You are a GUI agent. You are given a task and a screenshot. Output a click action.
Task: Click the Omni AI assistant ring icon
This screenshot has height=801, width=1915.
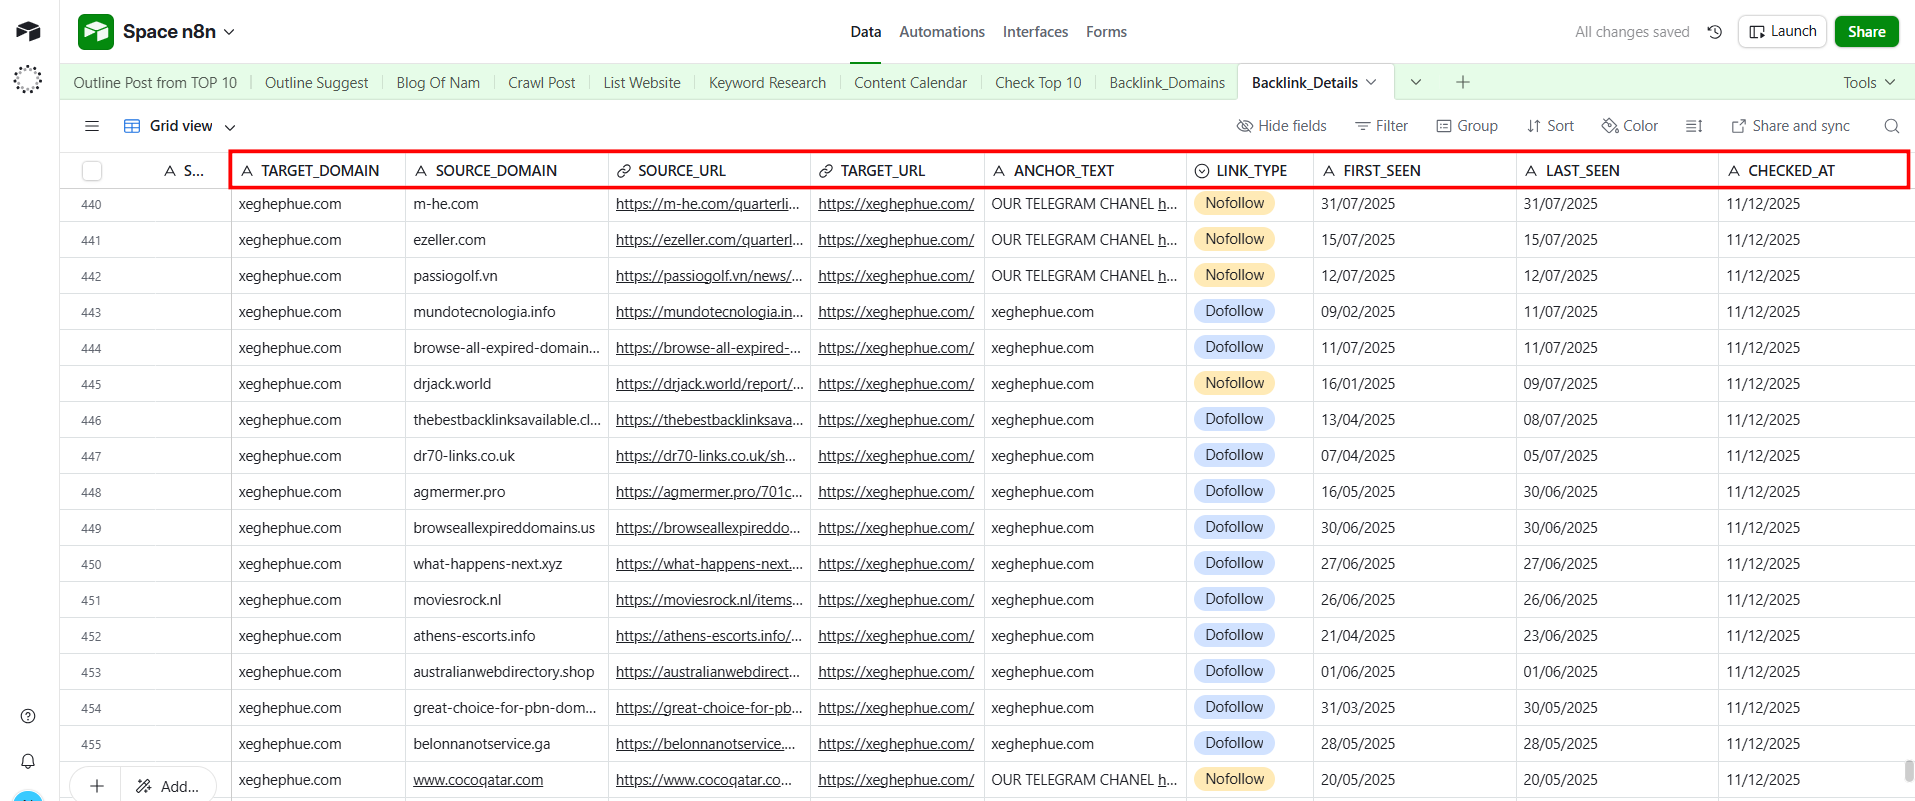(x=28, y=79)
